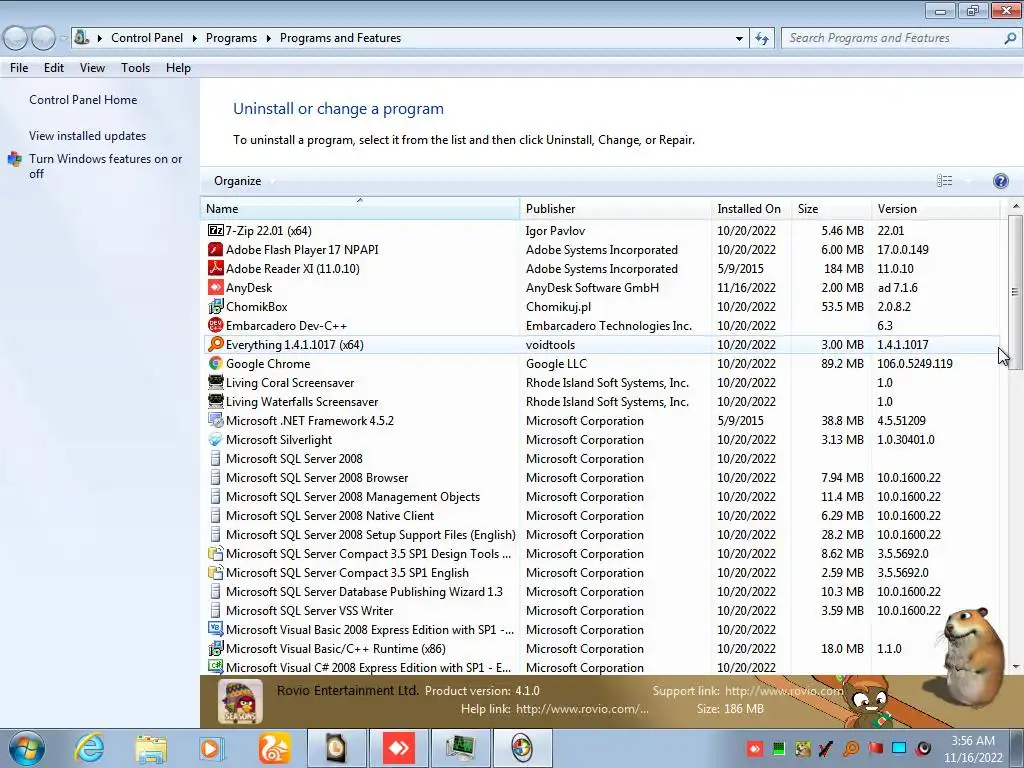
Task: Click the Everything 1.4.1.1017 magnifier icon
Action: coord(216,344)
